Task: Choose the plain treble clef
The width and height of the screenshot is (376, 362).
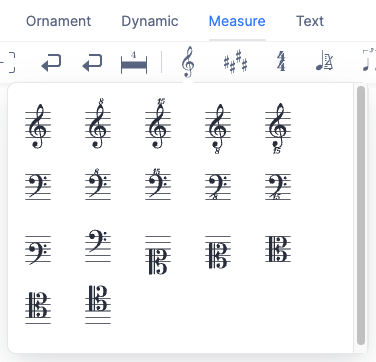Action: 38,126
